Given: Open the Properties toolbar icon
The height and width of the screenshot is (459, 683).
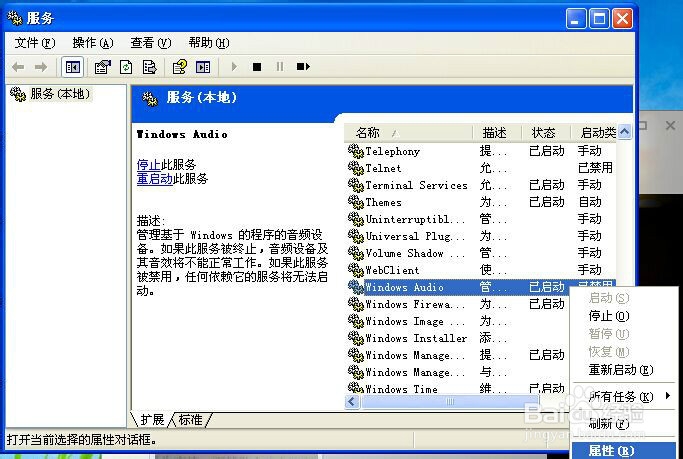Looking at the screenshot, I should [x=103, y=67].
